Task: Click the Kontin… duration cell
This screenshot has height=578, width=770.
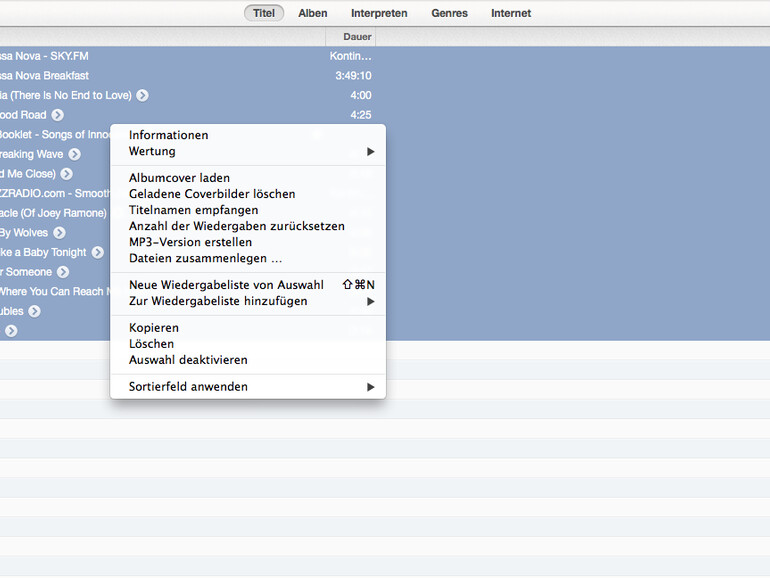Action: [x=351, y=56]
